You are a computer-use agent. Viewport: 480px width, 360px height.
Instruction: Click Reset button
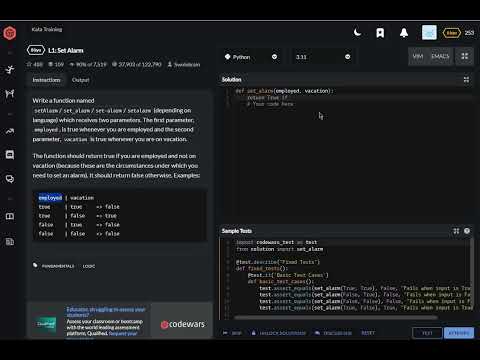pos(368,333)
